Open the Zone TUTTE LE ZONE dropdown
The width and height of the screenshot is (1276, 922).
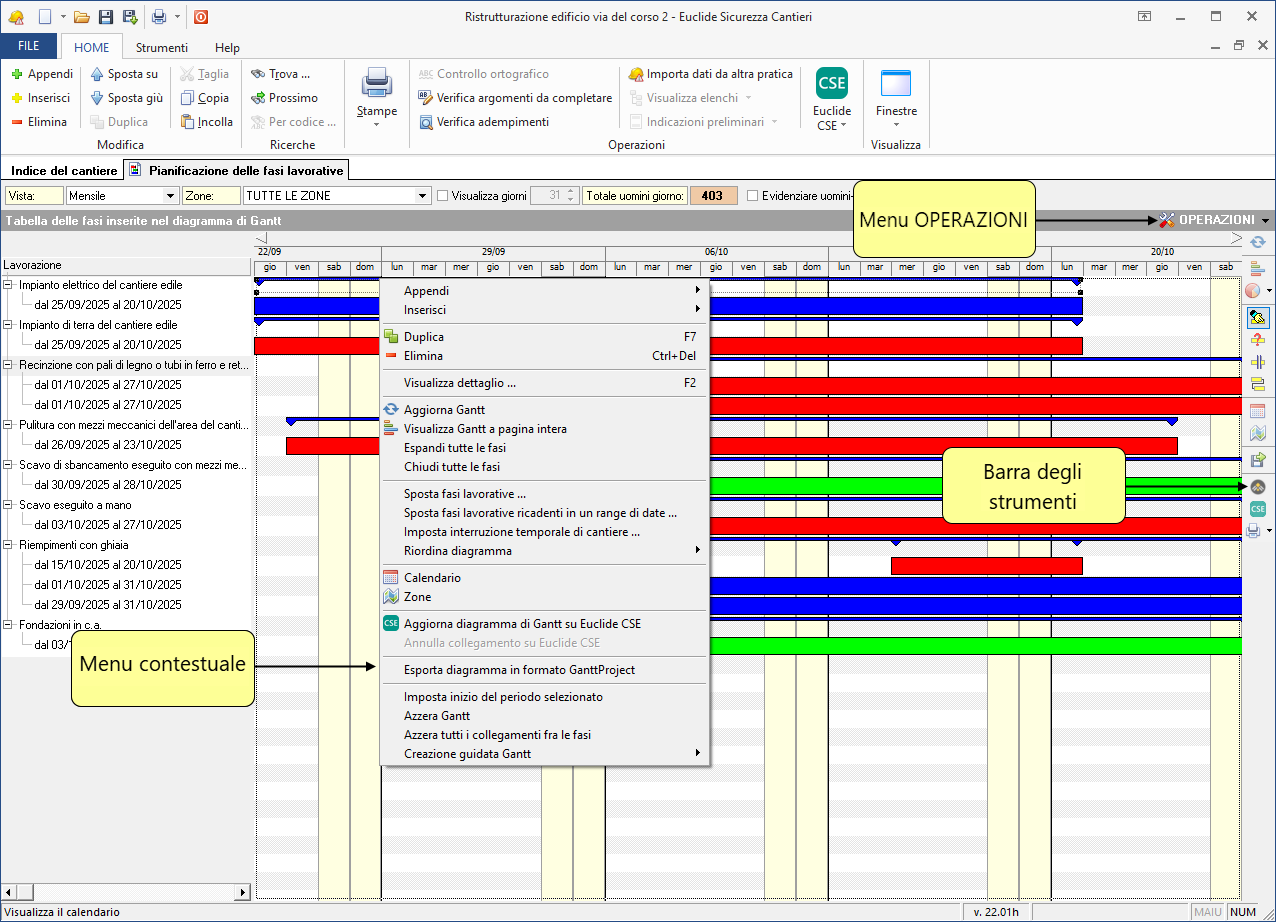[422, 196]
